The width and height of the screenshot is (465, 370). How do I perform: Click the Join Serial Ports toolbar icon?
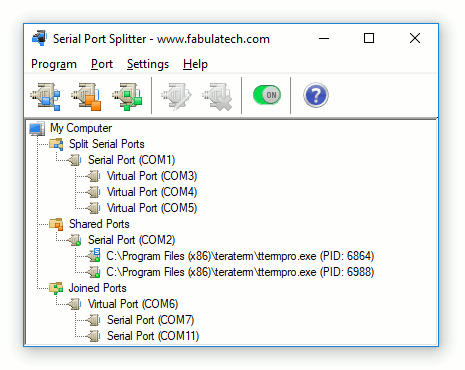(127, 97)
